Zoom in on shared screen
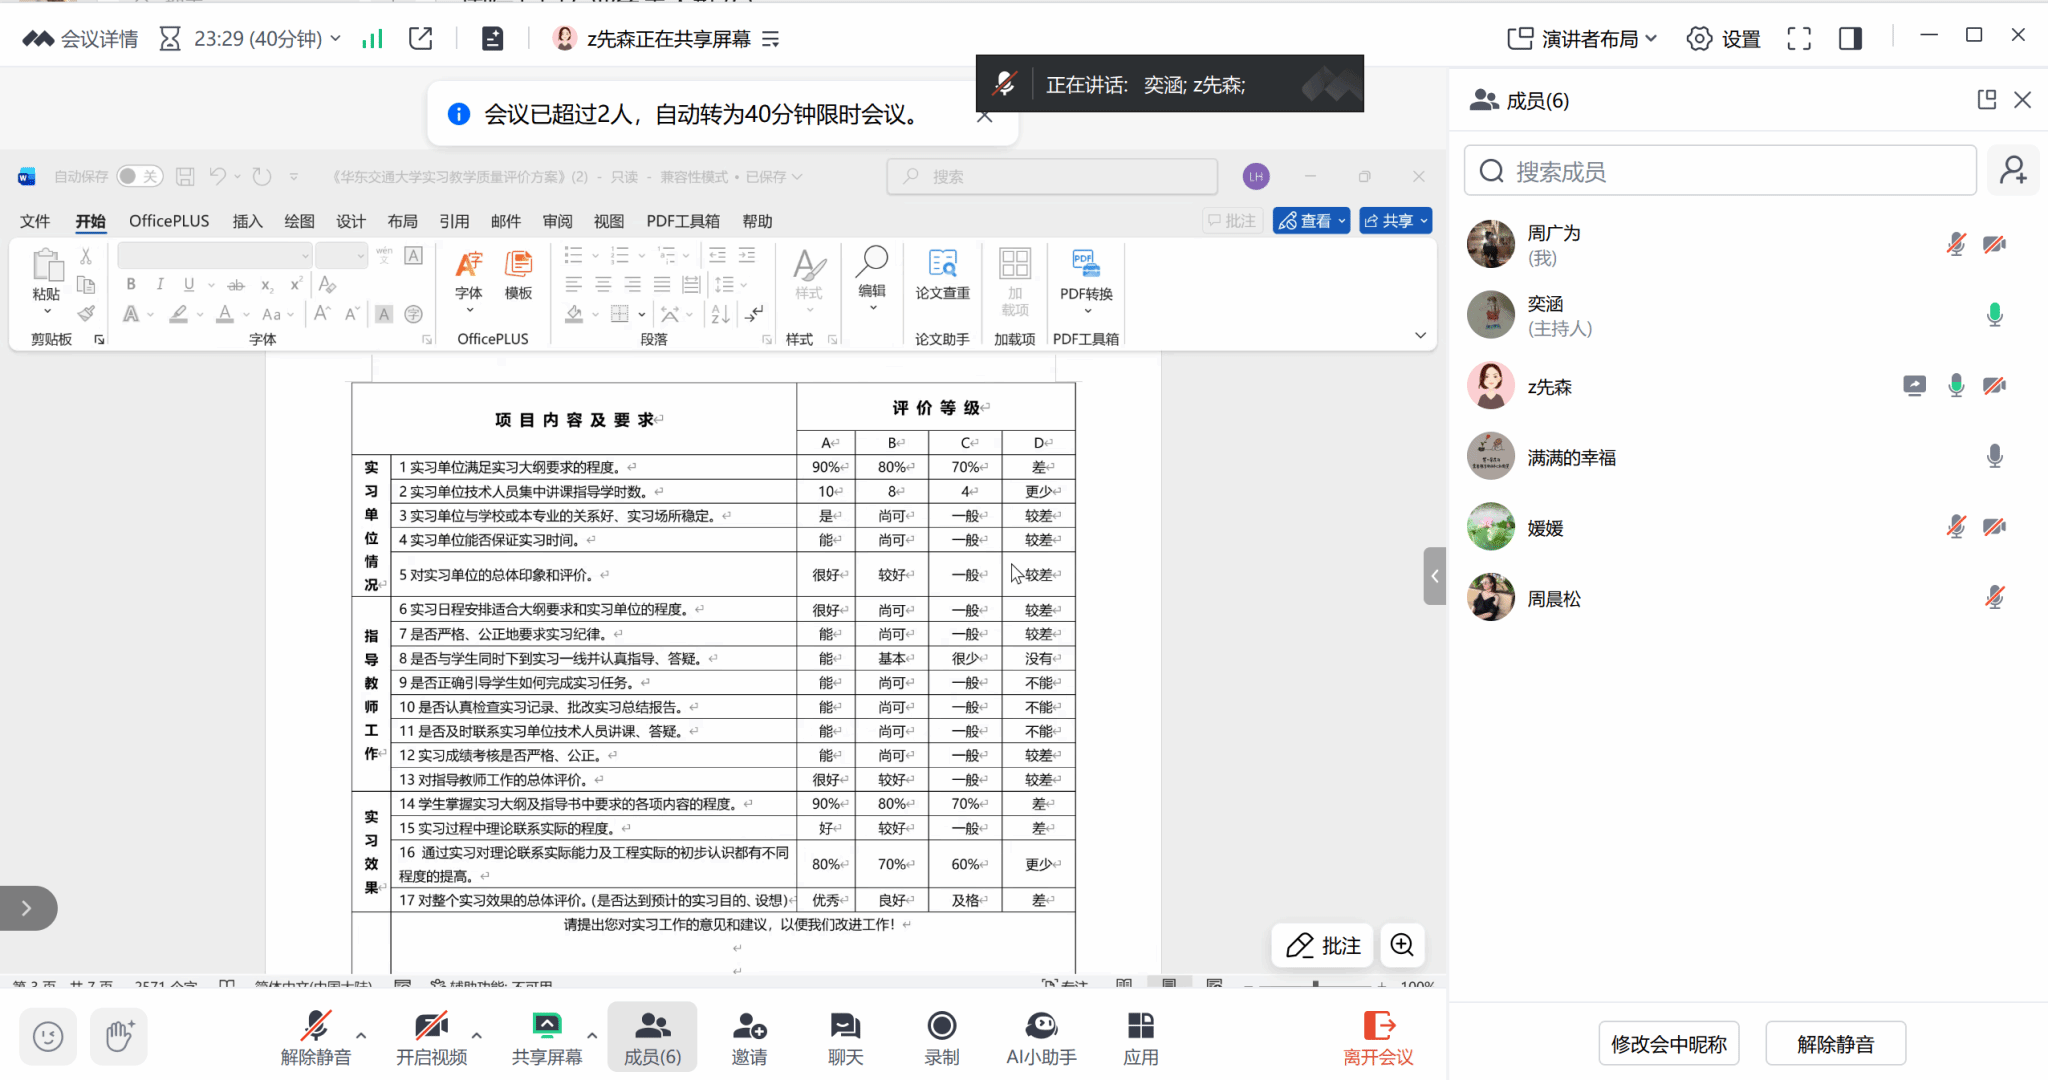 (x=1402, y=945)
